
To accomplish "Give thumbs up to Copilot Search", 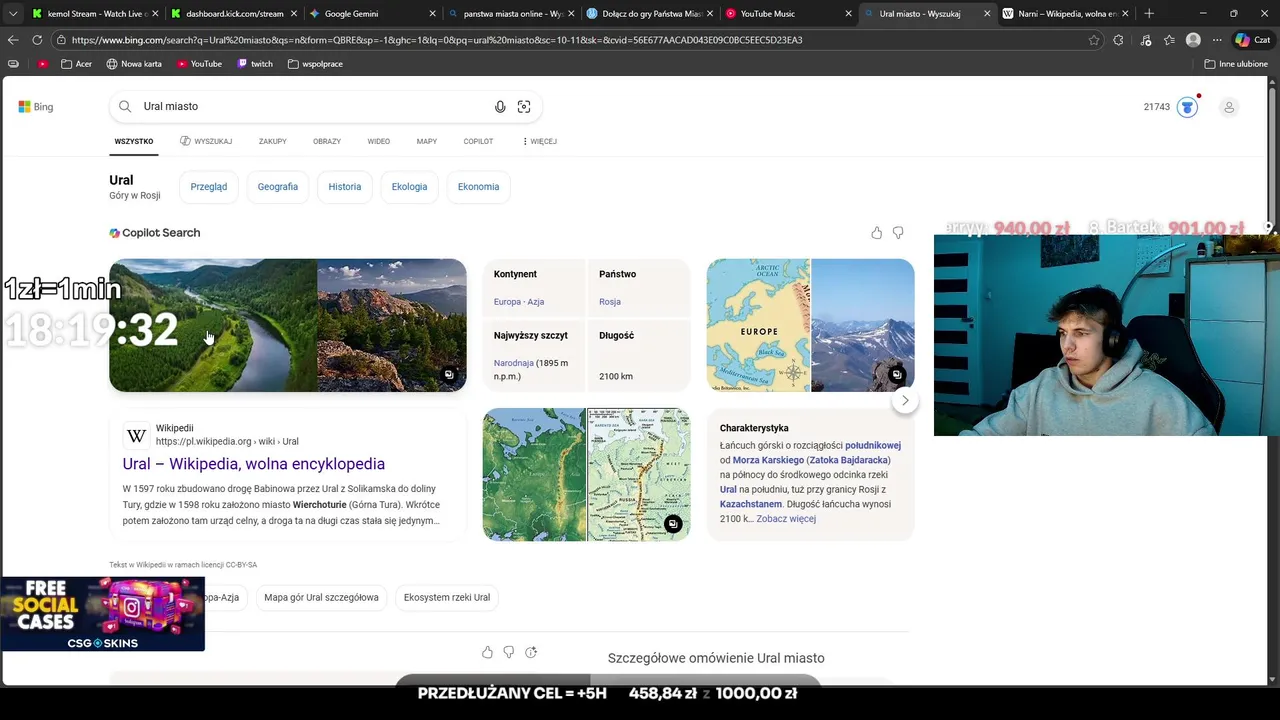I will click(877, 233).
